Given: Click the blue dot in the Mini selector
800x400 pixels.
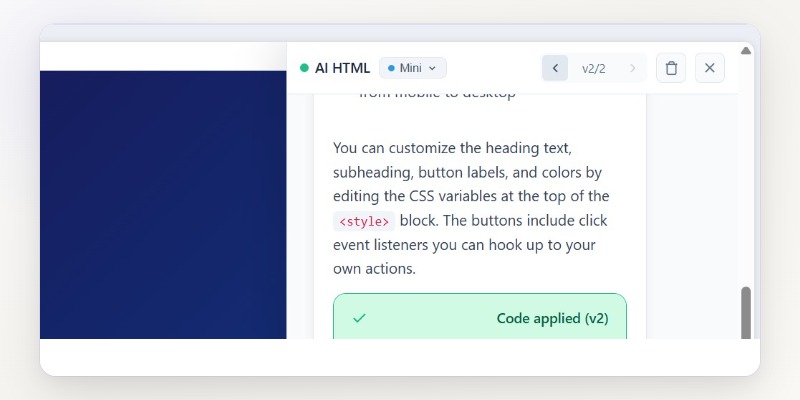Looking at the screenshot, I should tap(392, 68).
